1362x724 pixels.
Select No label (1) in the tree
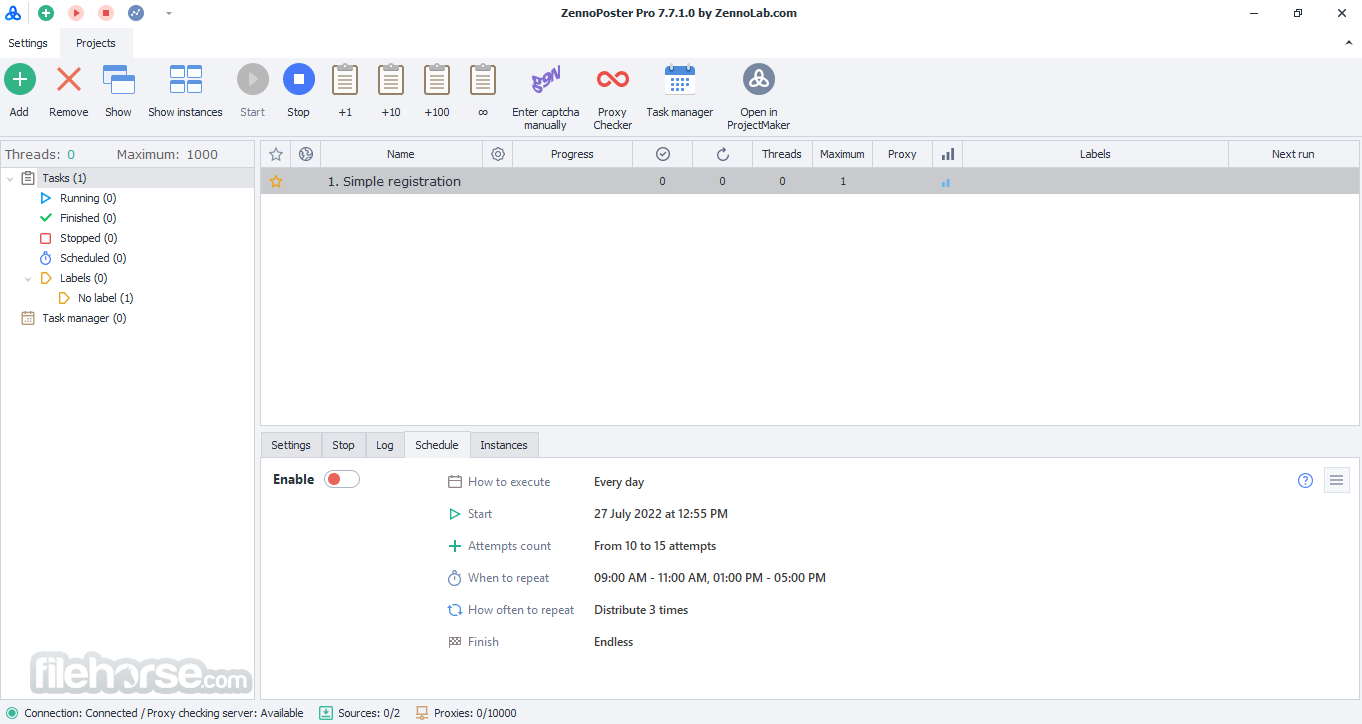[106, 298]
